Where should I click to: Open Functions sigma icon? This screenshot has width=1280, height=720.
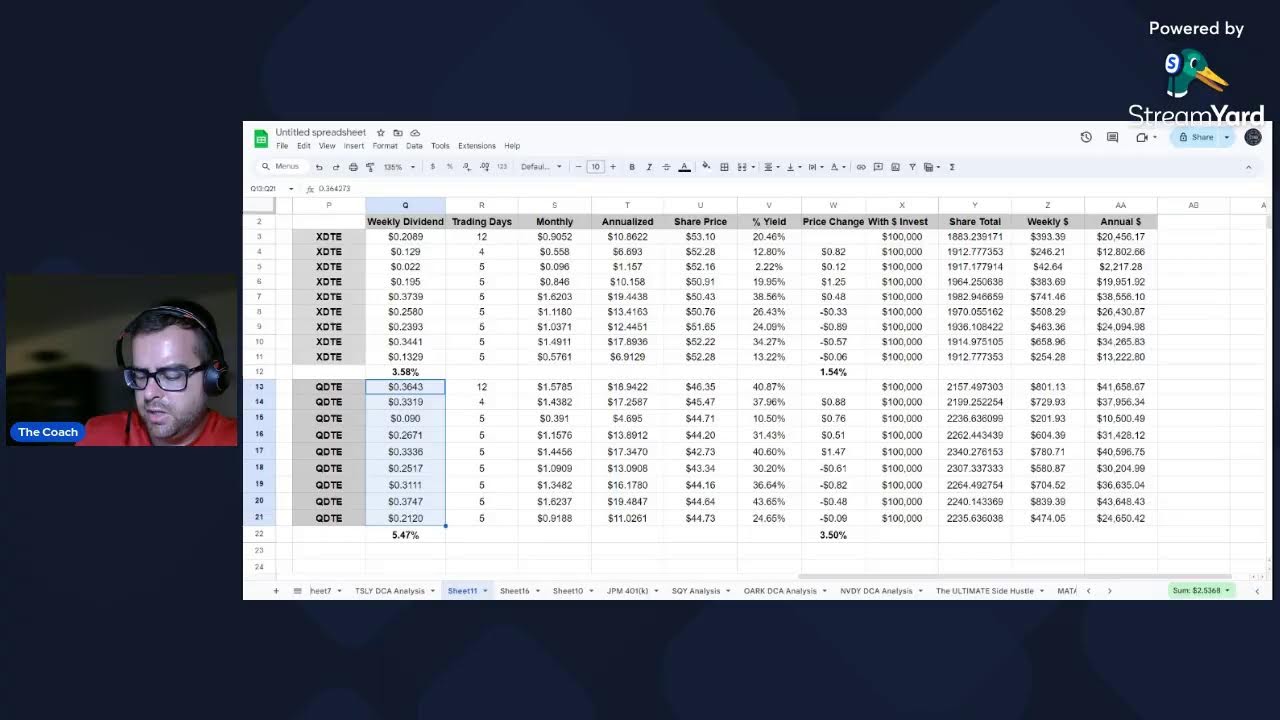click(x=952, y=167)
